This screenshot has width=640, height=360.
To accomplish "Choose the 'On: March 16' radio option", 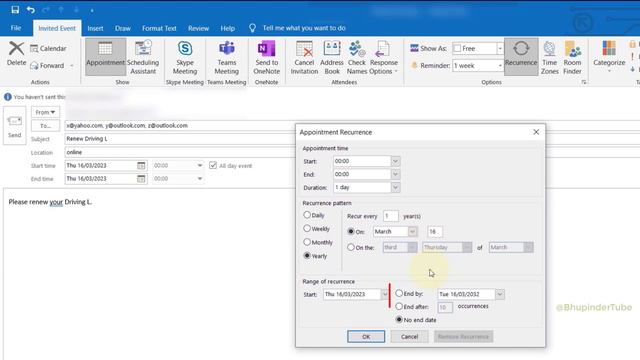I will 351,231.
